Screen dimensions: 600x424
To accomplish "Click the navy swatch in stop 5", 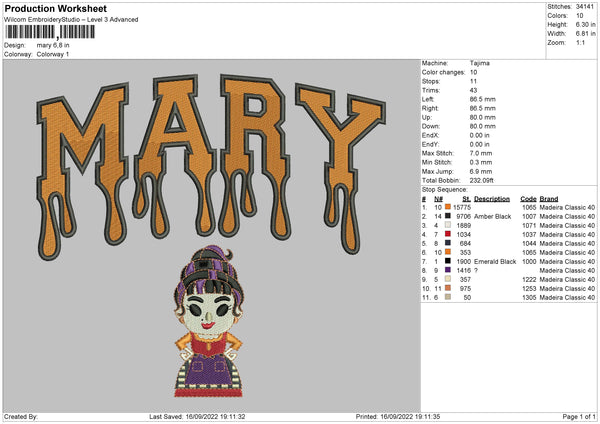I will coord(448,243).
